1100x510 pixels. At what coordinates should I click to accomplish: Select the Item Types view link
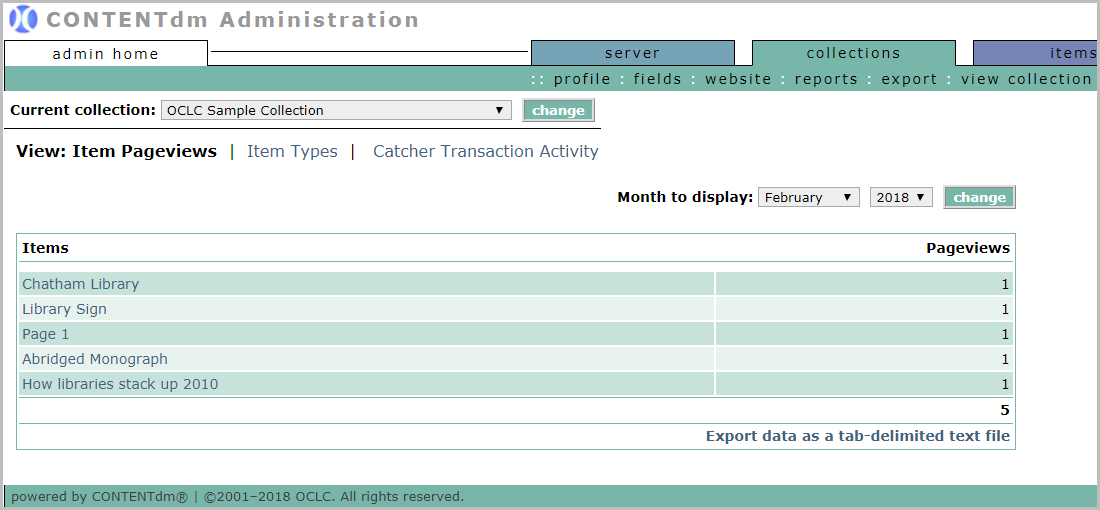(x=292, y=152)
